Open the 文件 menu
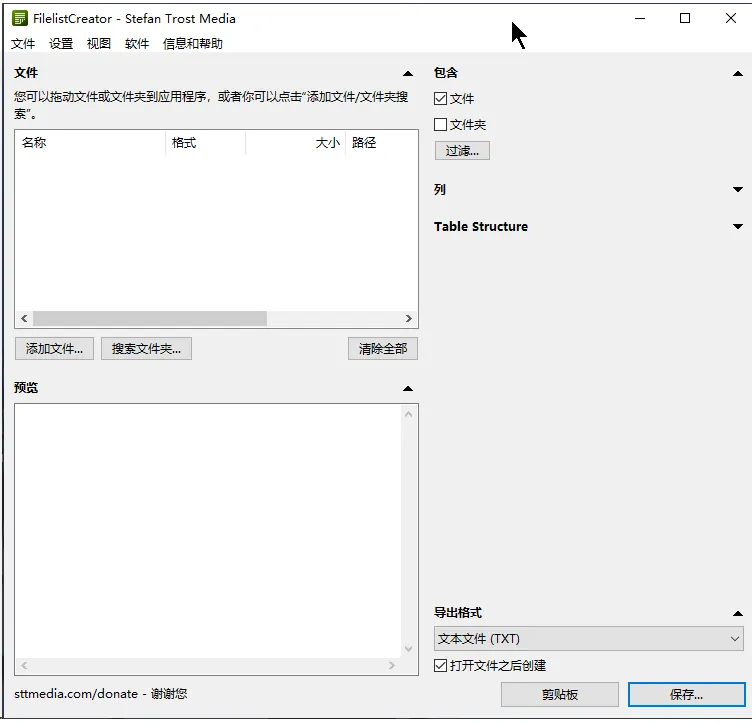 (x=23, y=44)
